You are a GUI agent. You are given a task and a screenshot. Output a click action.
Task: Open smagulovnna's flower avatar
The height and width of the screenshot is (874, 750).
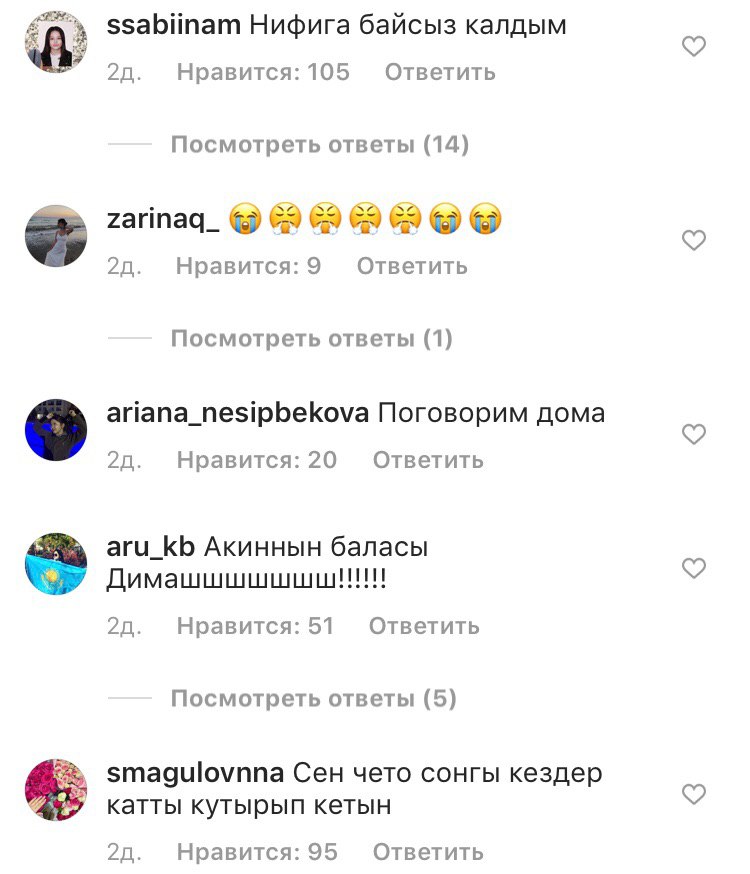tap(56, 790)
